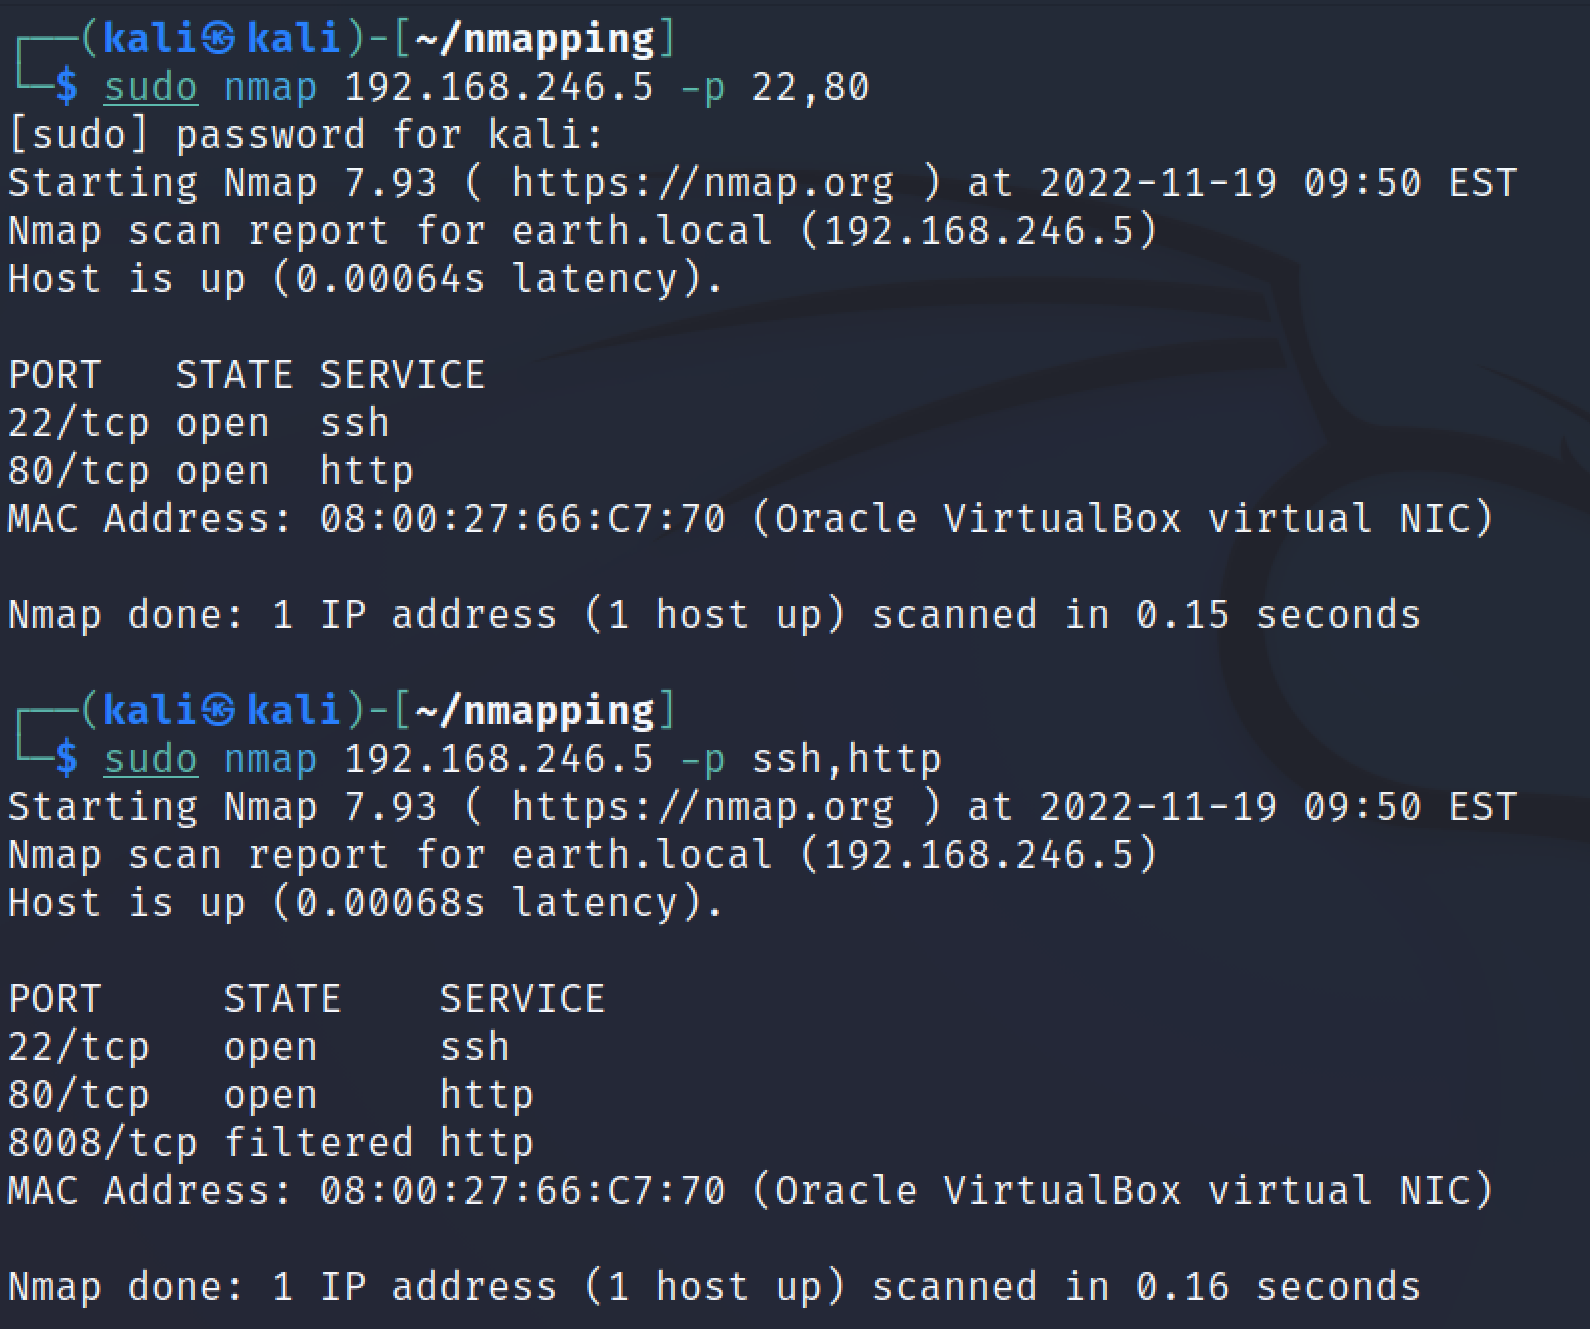Open the nmap.org link in second scan output

pyautogui.click(x=702, y=807)
